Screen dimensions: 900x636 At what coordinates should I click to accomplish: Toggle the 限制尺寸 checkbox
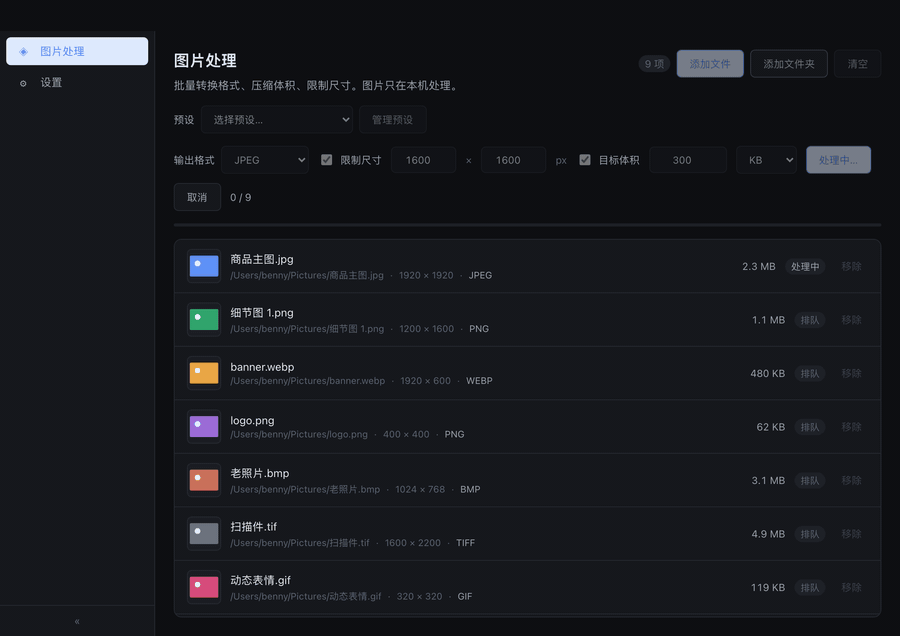point(327,160)
